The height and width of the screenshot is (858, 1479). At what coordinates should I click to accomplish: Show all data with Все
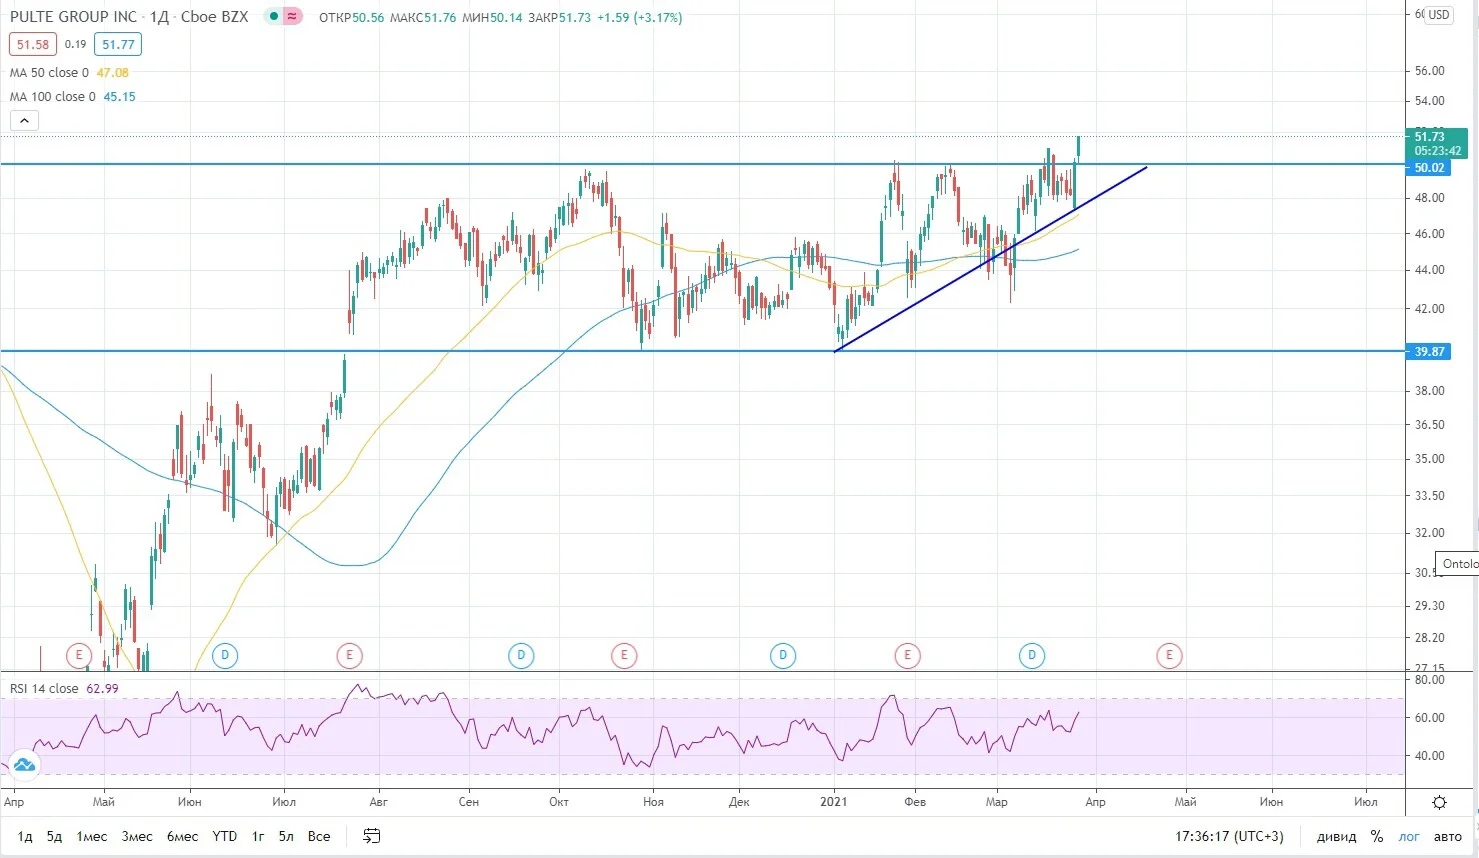click(319, 836)
